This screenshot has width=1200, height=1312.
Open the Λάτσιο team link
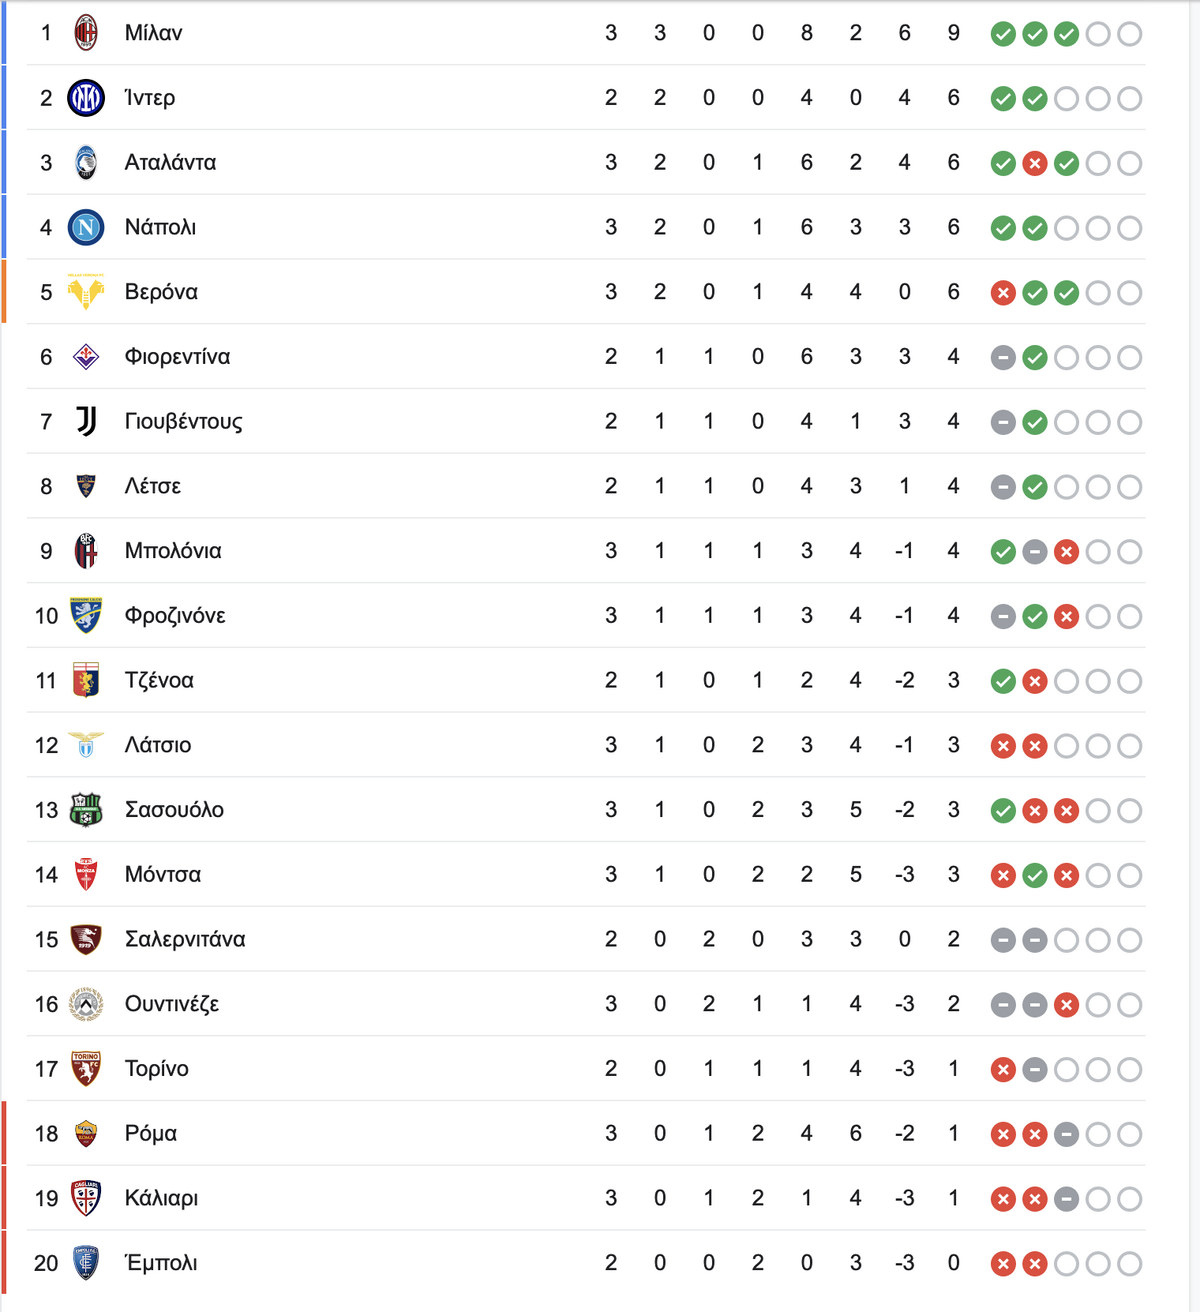[x=158, y=745]
